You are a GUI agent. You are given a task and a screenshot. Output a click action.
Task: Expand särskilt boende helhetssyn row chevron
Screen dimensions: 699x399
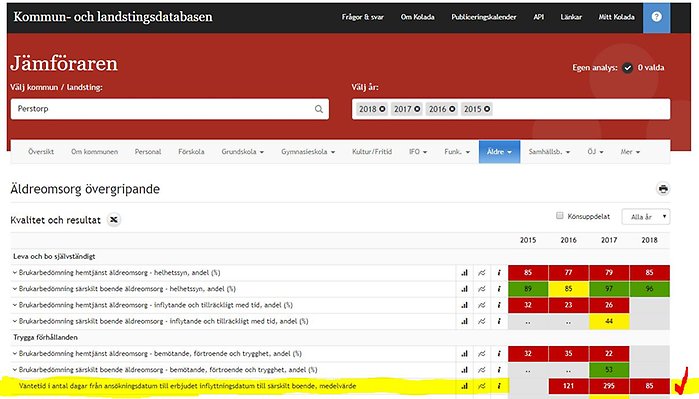(x=15, y=289)
